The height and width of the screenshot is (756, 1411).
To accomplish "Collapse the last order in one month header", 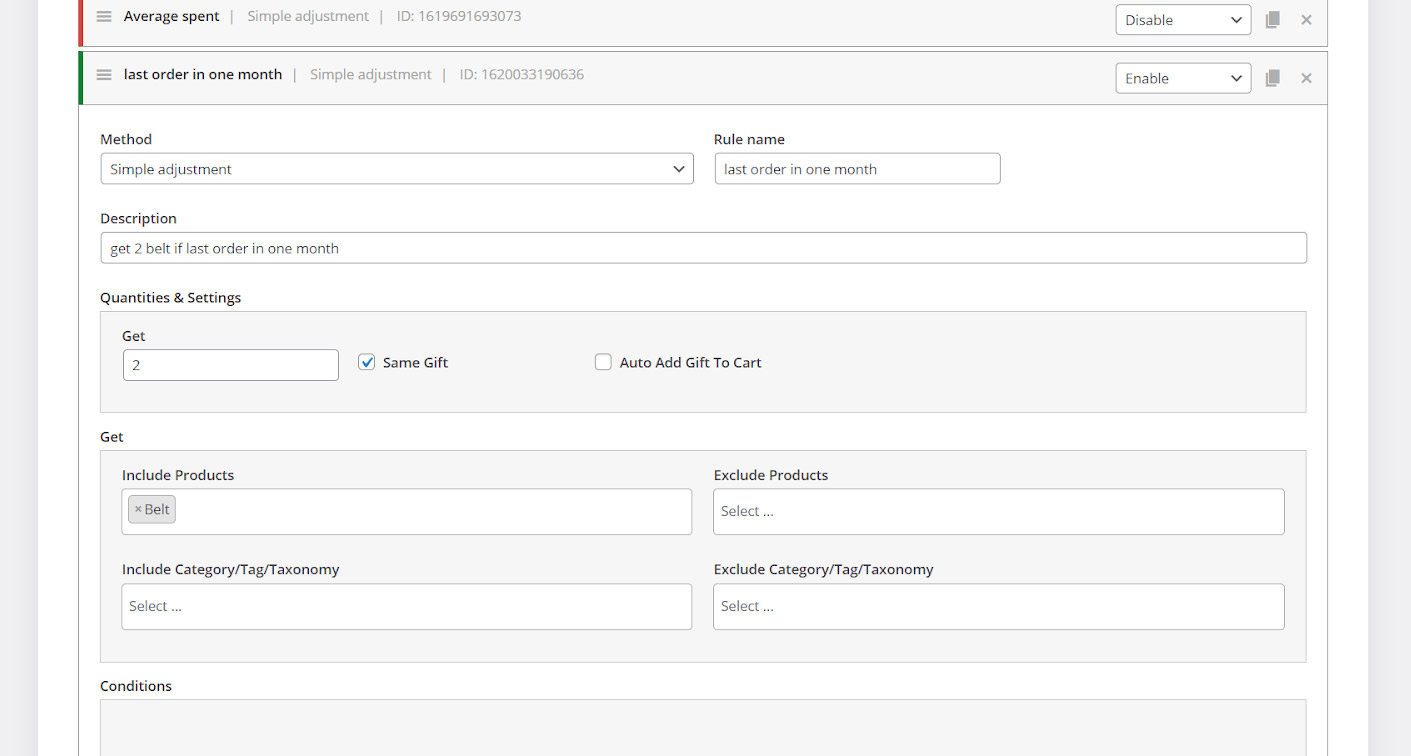I will pyautogui.click(x=800, y=75).
